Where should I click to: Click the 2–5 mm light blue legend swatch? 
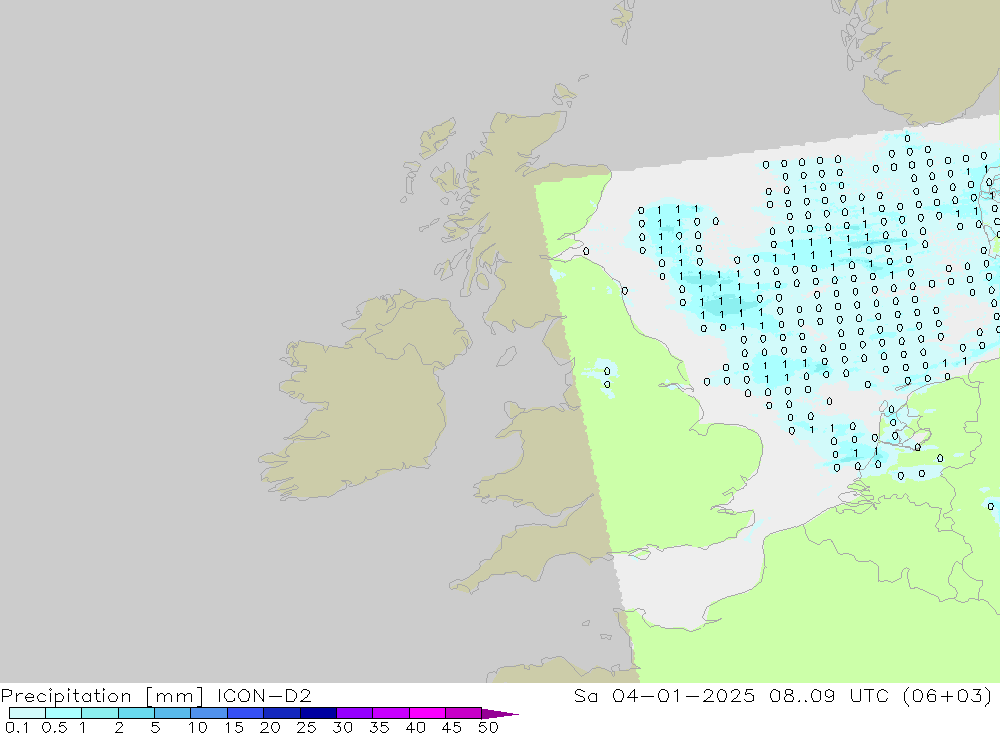pos(136,713)
